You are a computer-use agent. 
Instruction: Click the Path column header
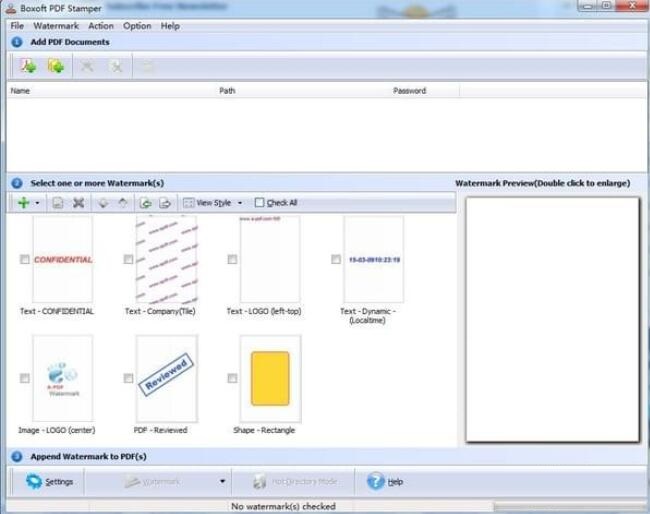tap(227, 91)
